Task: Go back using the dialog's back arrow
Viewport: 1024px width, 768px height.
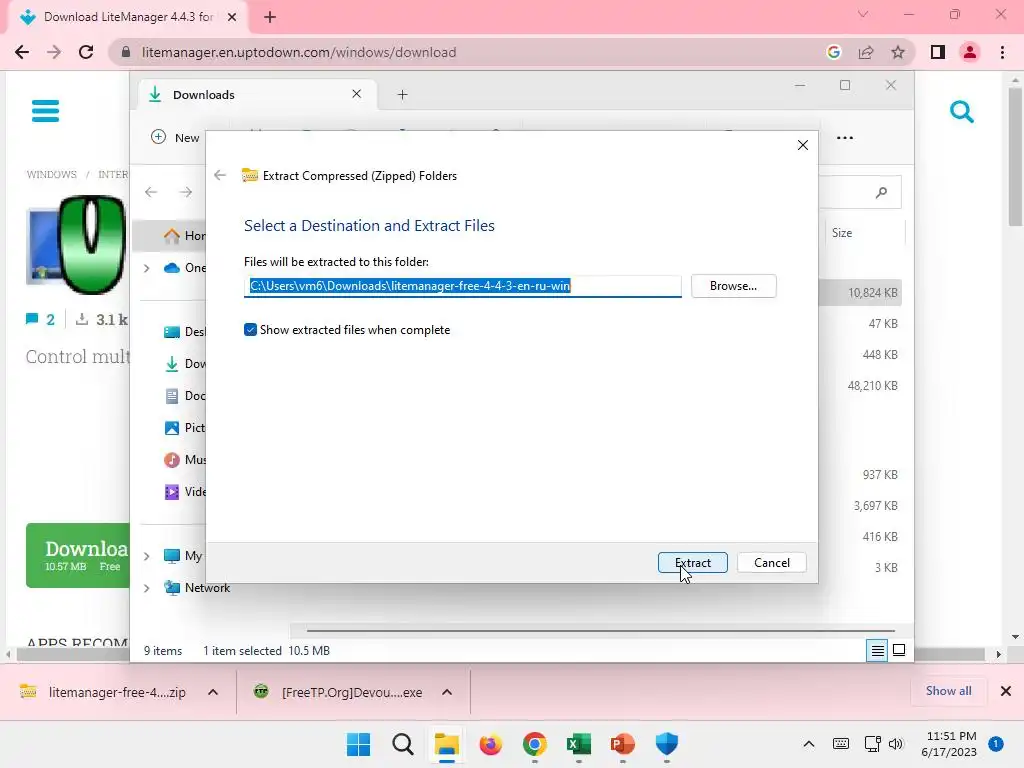Action: [220, 175]
